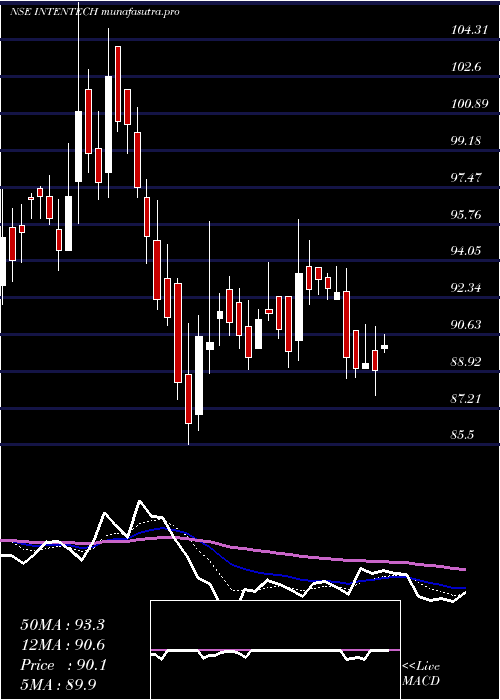500x700 pixels.
Task: Click the 'NSE INTENTECH munafasutra.pro' chart title
Action: click(x=95, y=12)
